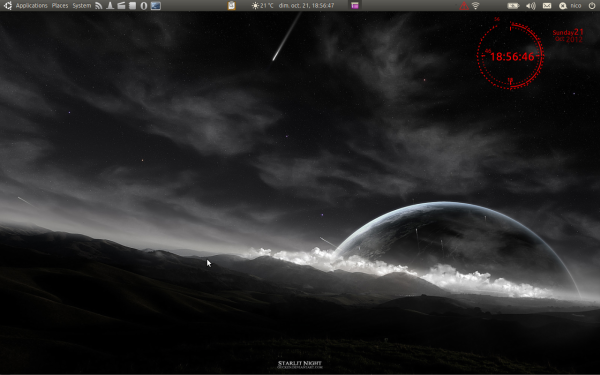Click the red 18:56:46 clock widget
600x375 pixels.
[x=510, y=56]
